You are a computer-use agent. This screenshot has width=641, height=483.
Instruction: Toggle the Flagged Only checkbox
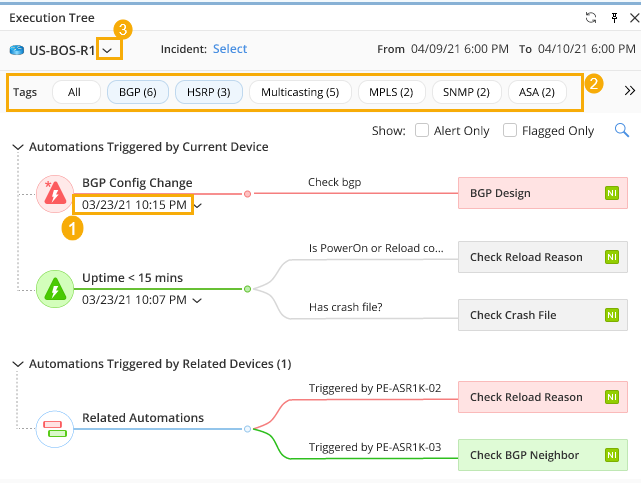(510, 130)
